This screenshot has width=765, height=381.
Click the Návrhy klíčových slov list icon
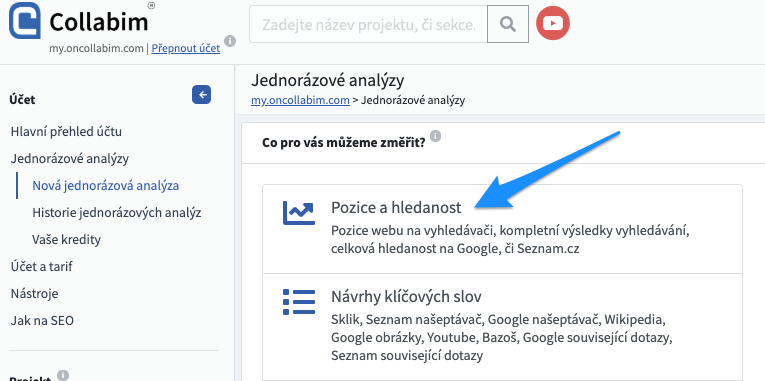[299, 302]
